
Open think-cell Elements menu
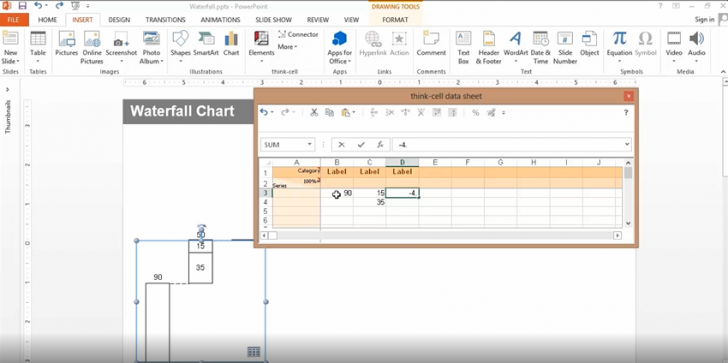pyautogui.click(x=261, y=47)
